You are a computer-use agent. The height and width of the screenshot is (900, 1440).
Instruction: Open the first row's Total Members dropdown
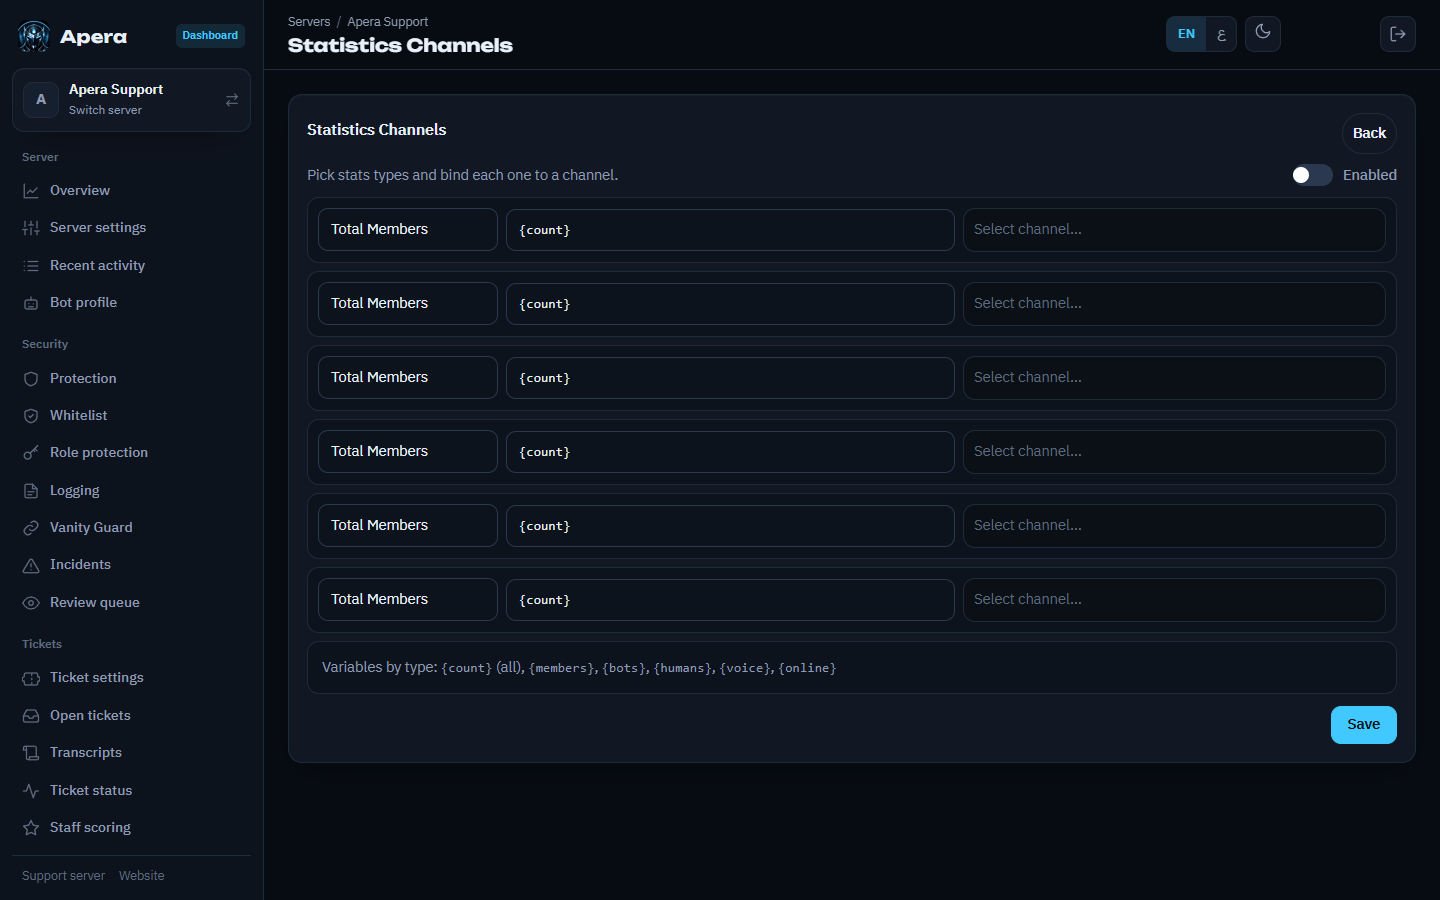[x=408, y=230]
